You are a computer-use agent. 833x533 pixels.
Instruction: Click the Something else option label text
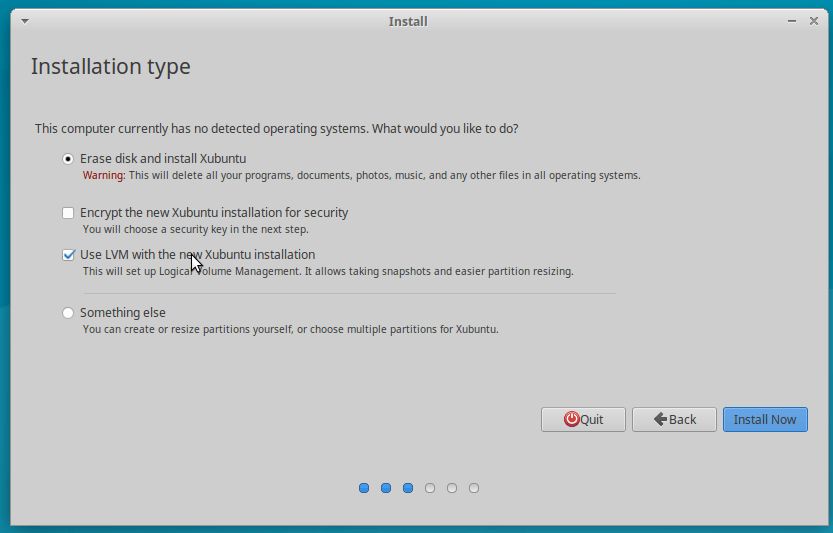[123, 313]
